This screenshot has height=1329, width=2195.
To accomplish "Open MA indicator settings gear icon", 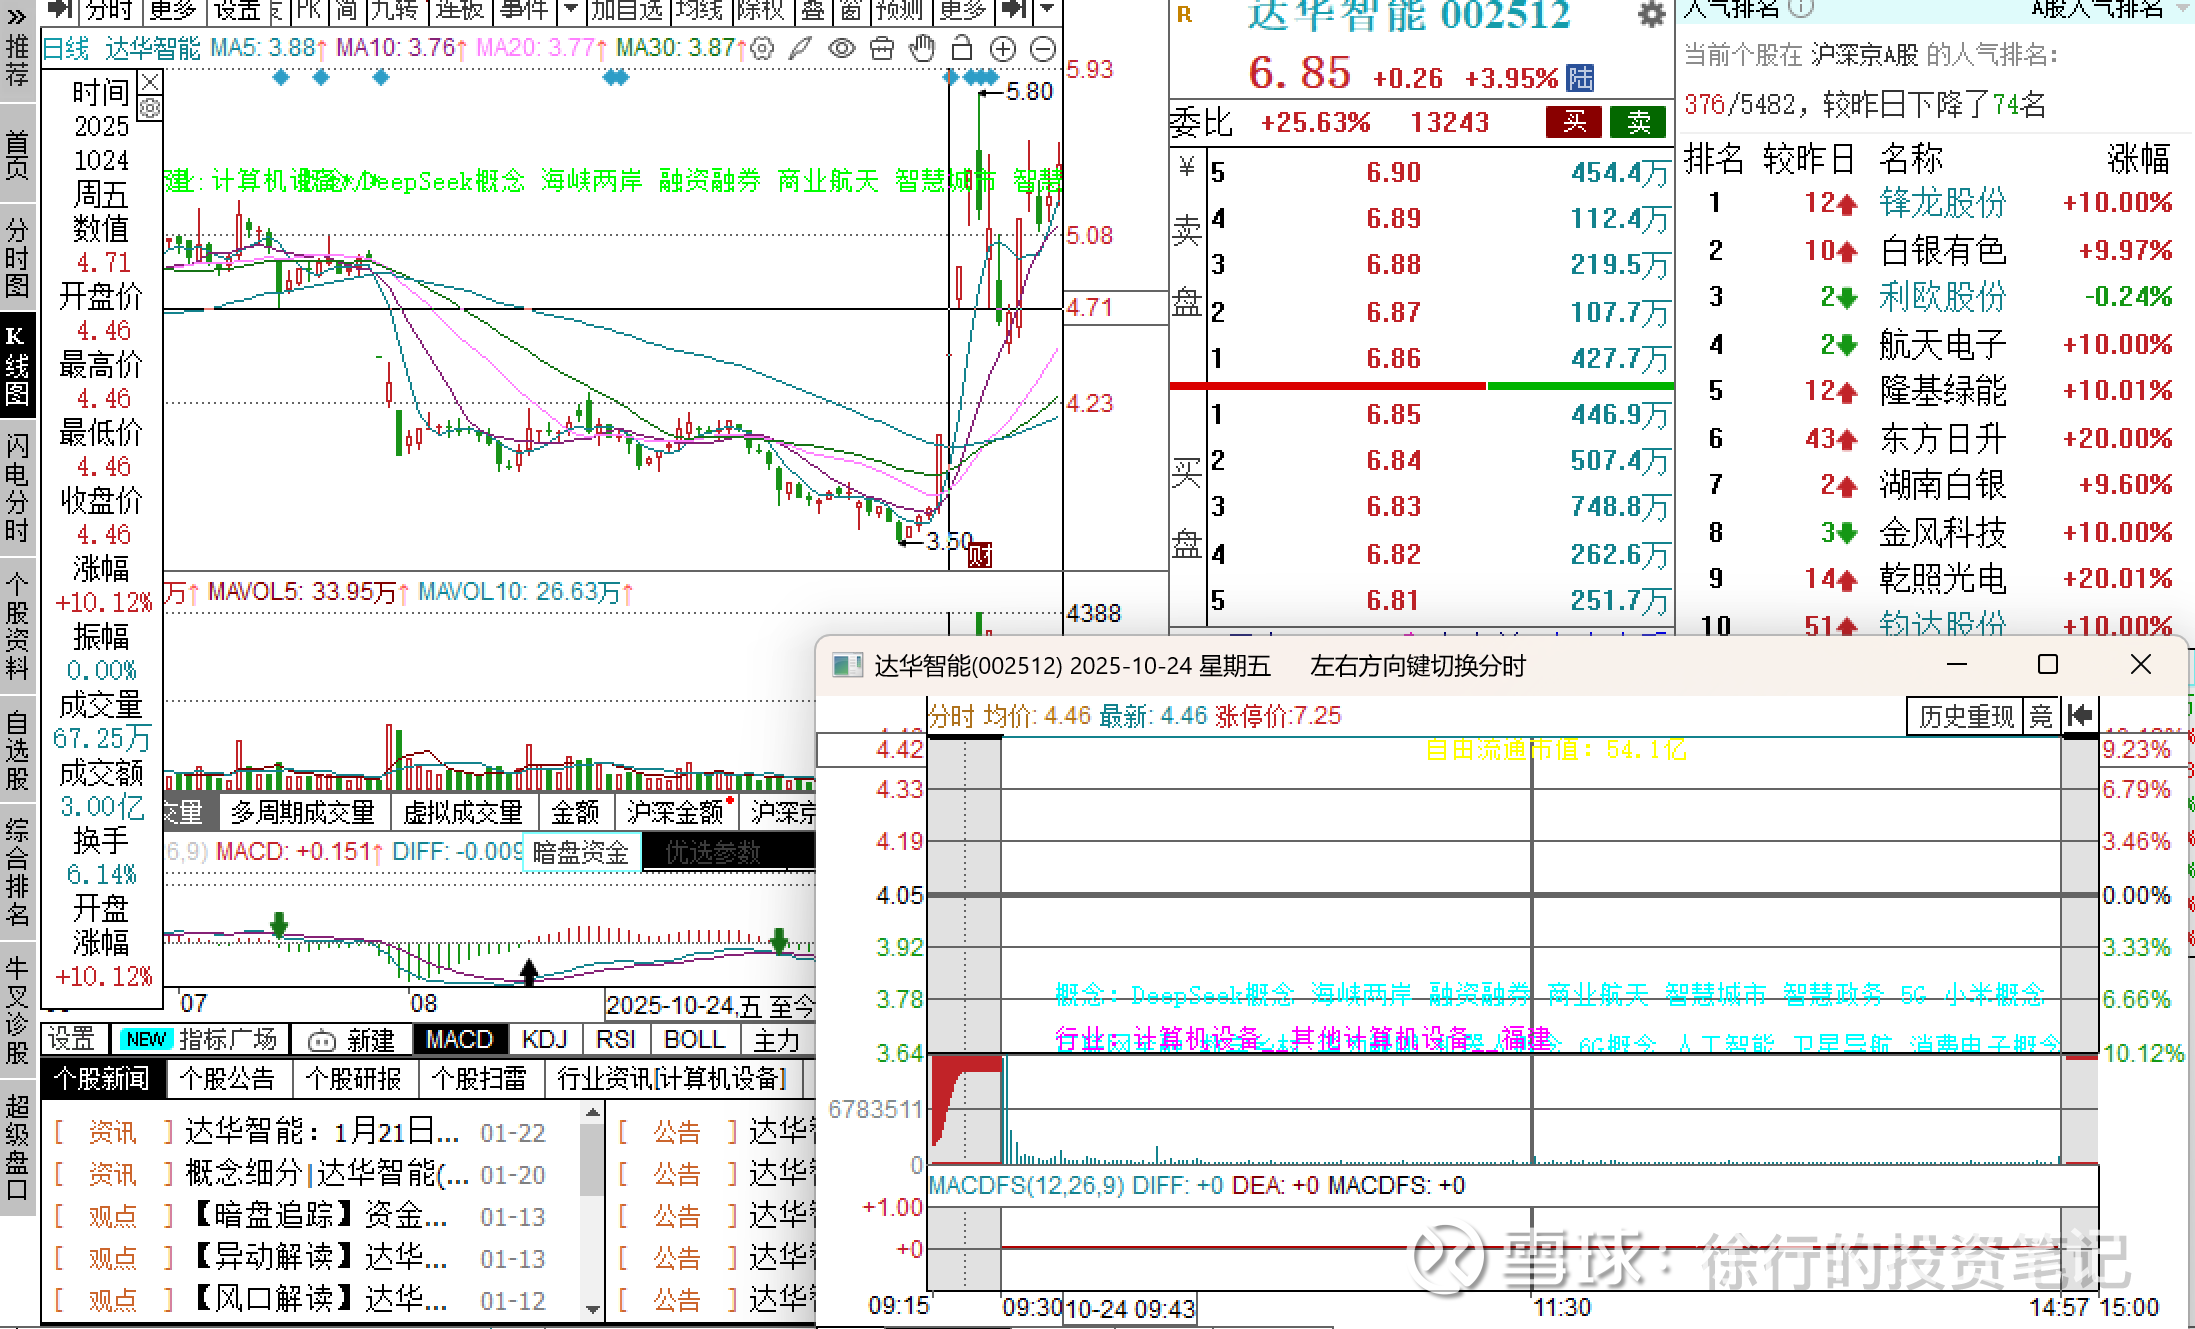I will coord(762,48).
